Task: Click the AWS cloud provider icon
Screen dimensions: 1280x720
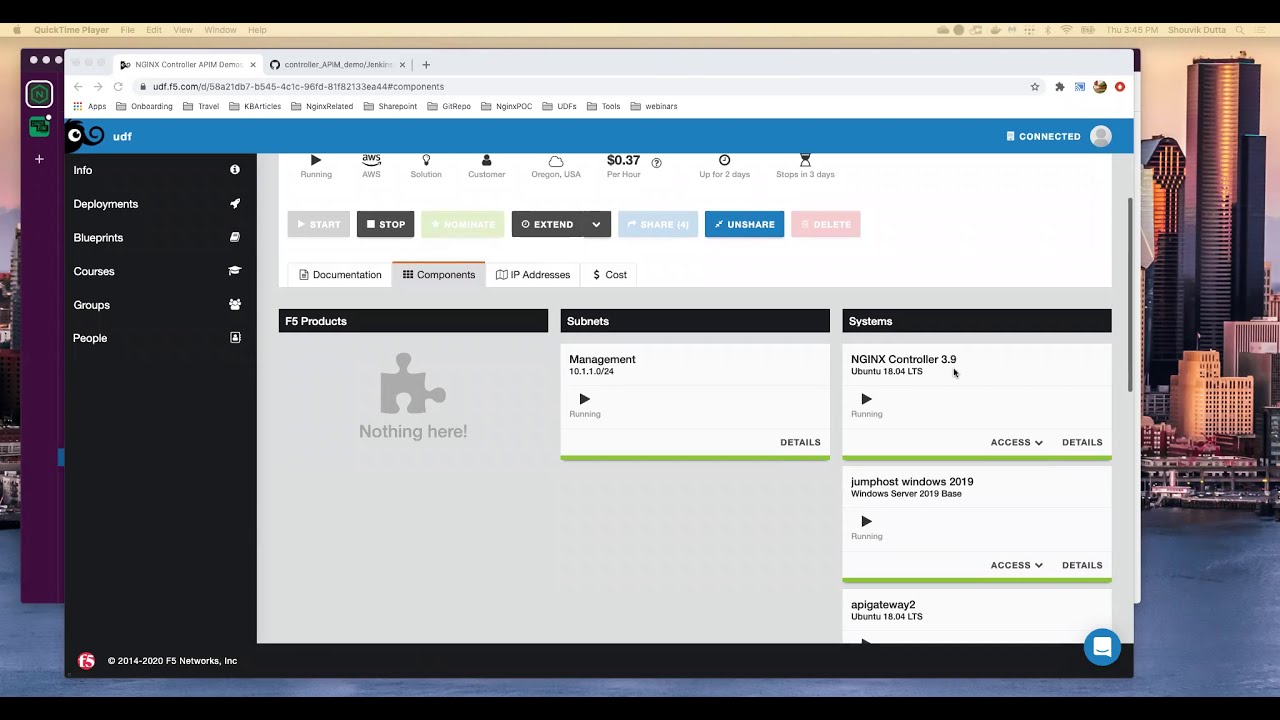Action: point(371,160)
